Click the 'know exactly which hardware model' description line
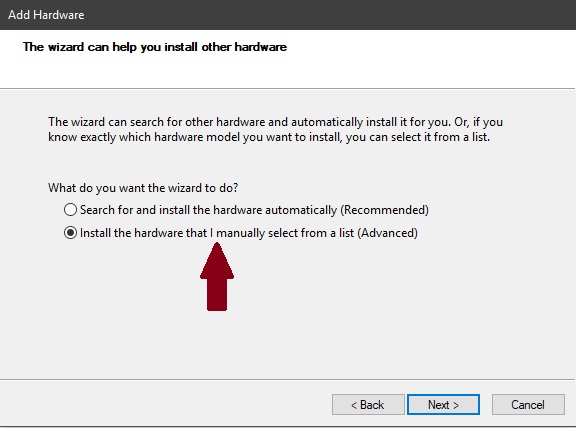 pos(269,137)
